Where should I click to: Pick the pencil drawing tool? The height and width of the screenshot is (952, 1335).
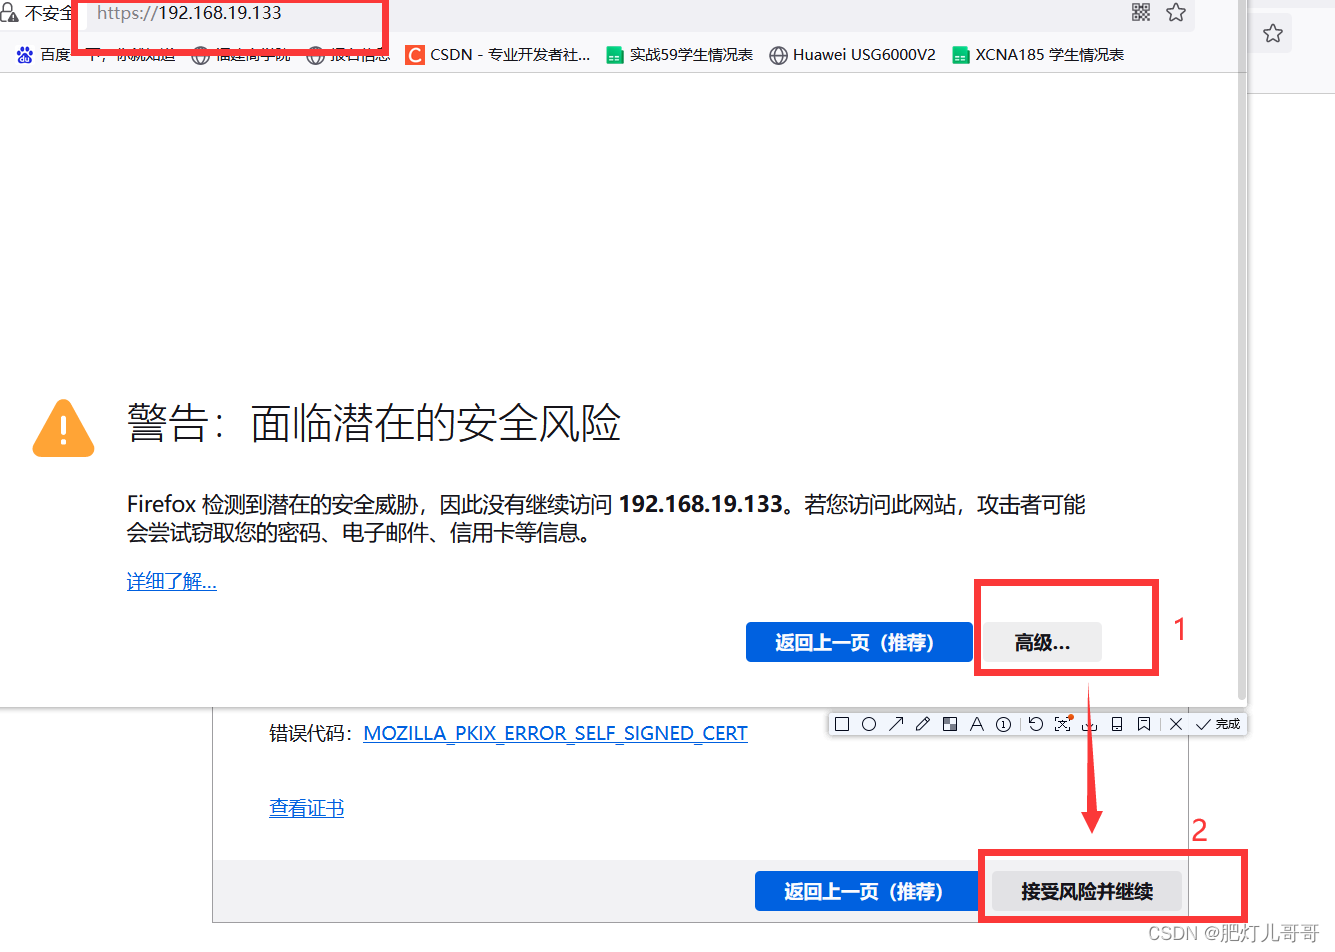click(923, 724)
